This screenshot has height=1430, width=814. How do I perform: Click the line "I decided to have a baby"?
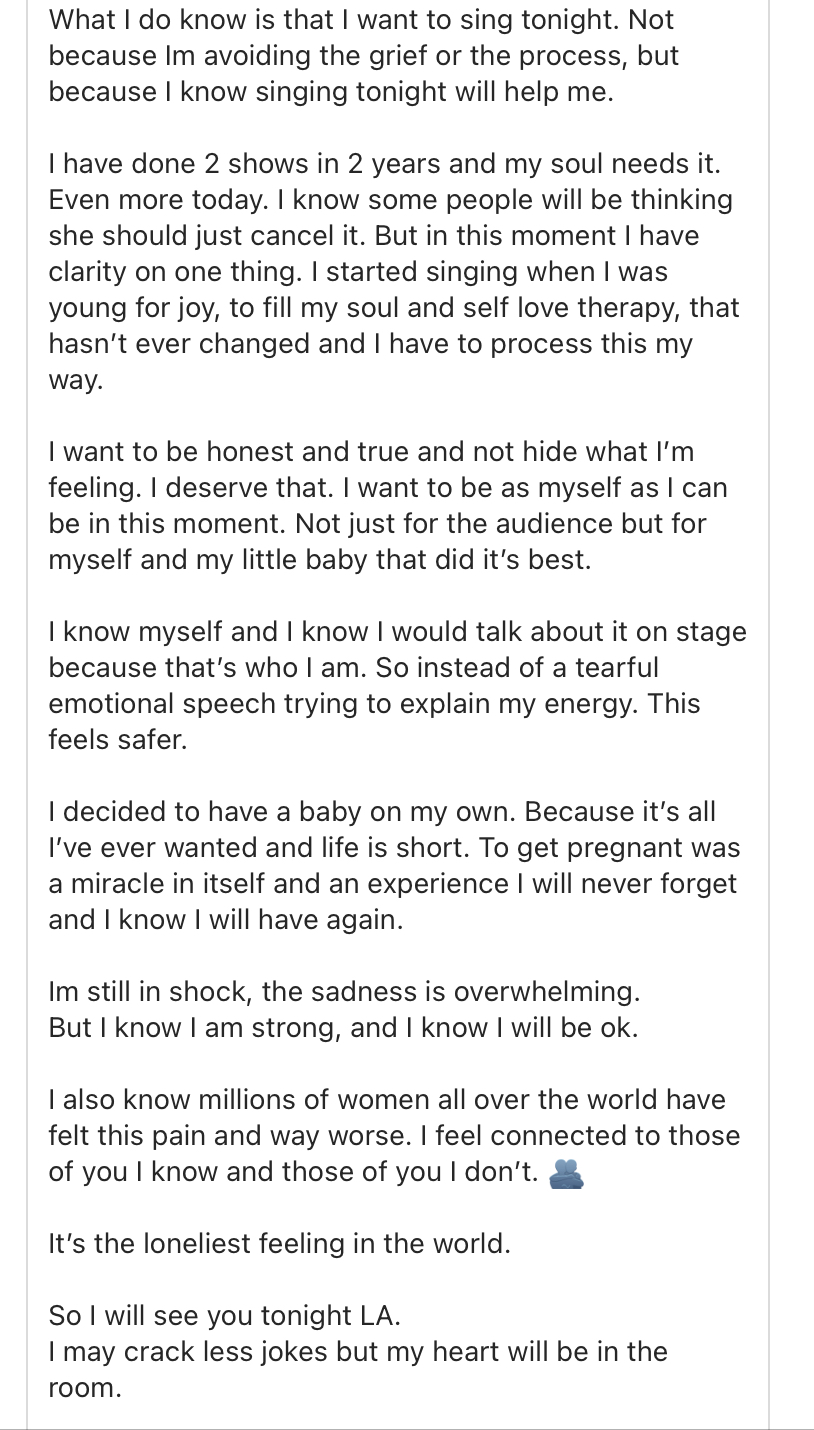(382, 812)
